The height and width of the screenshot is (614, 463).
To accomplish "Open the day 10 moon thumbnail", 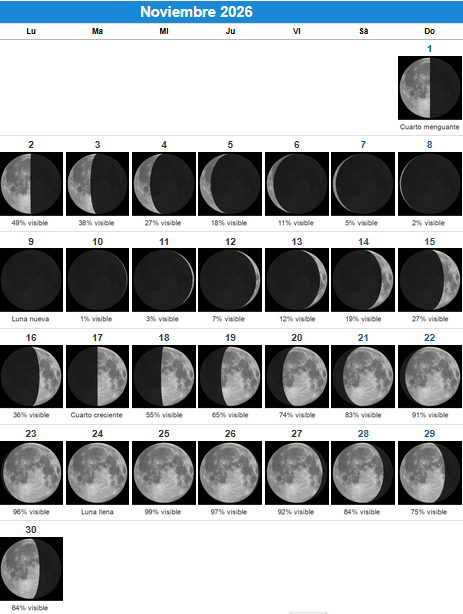I will 98,280.
